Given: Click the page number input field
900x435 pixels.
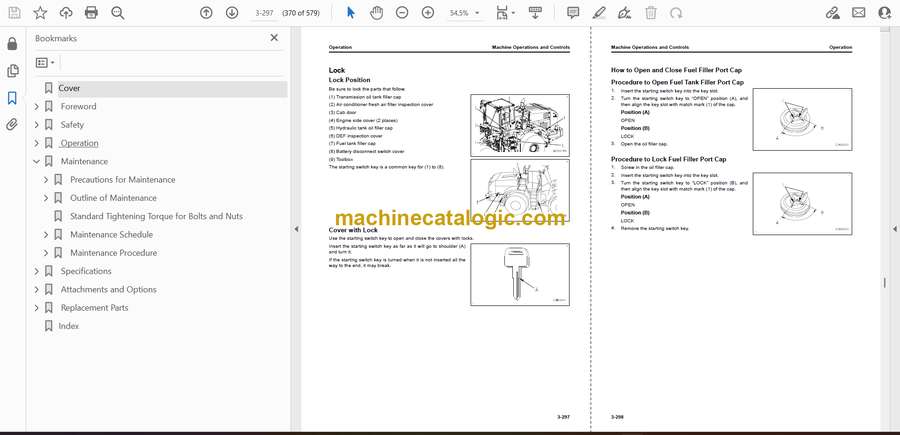Looking at the screenshot, I should pyautogui.click(x=265, y=13).
